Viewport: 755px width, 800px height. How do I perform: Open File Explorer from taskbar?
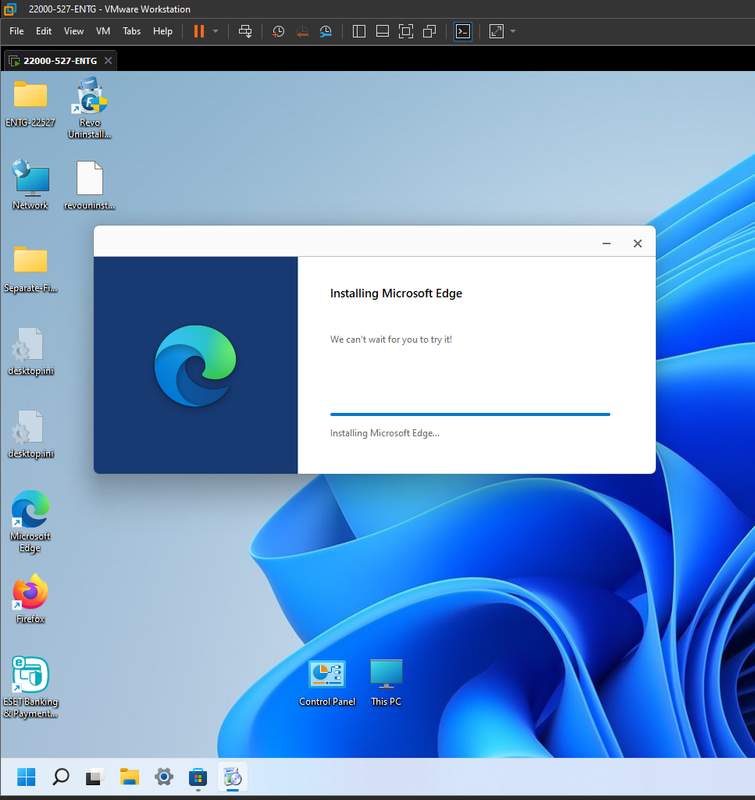[x=129, y=777]
